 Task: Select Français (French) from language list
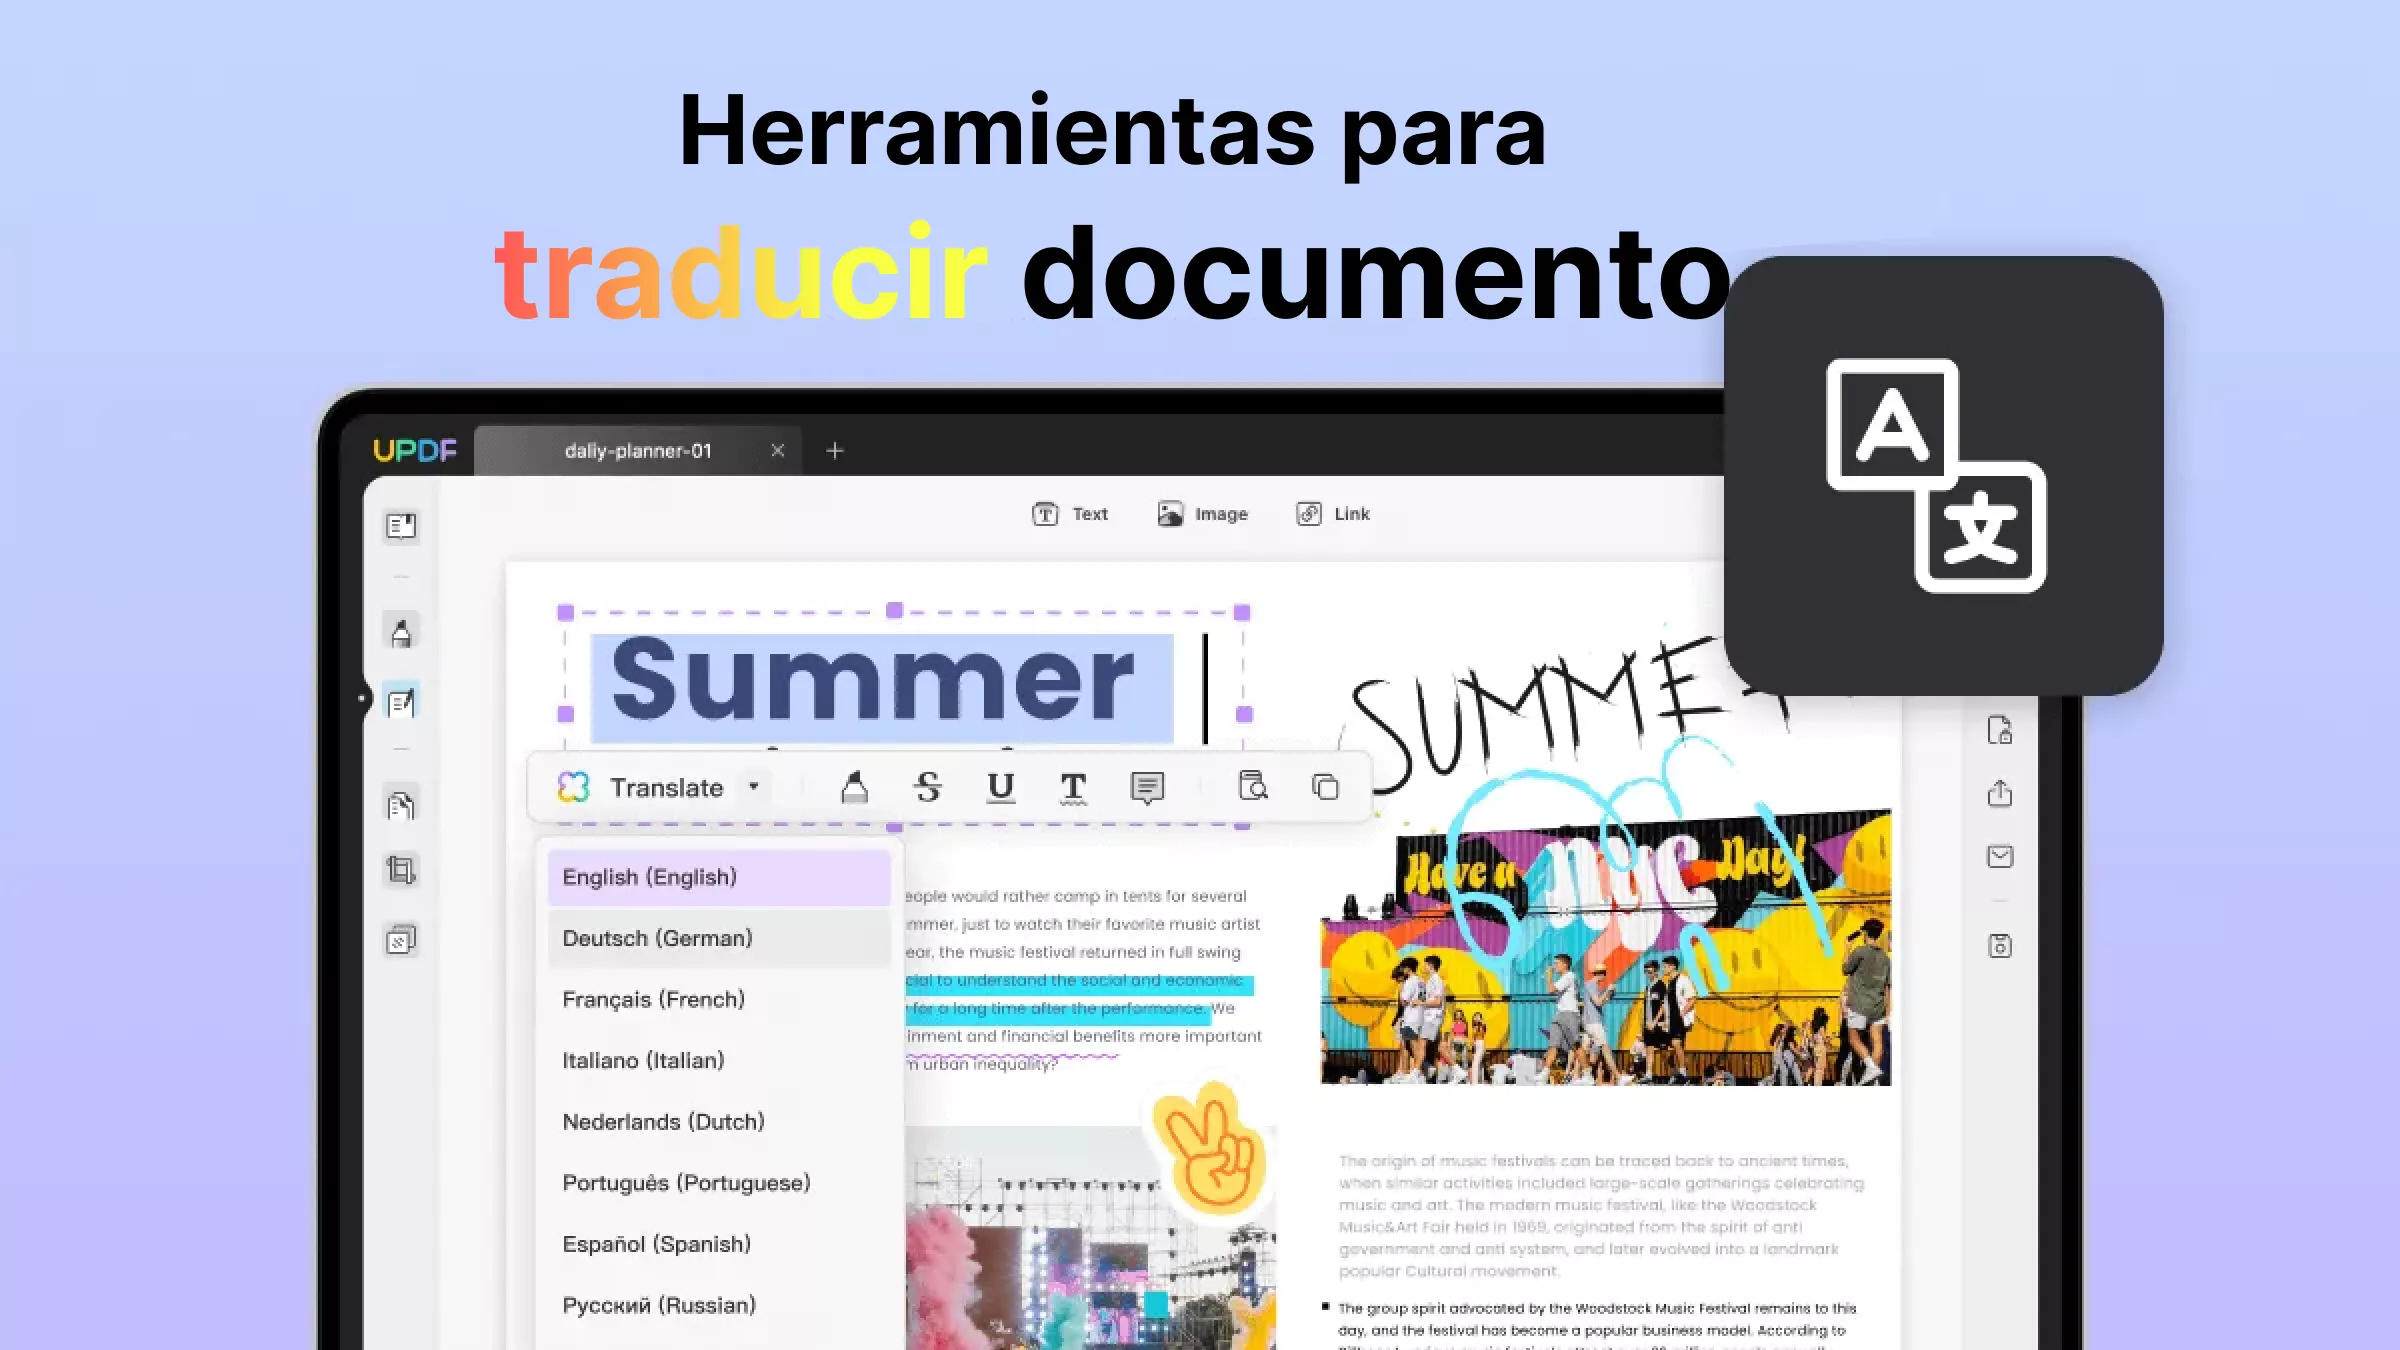(653, 999)
